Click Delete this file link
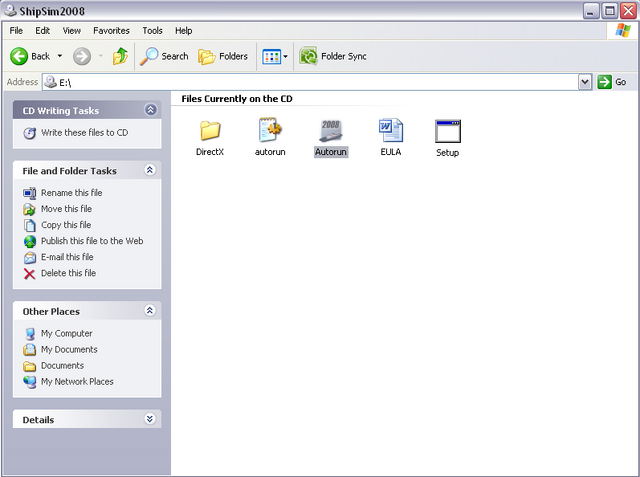The image size is (640, 477). pyautogui.click(x=68, y=273)
